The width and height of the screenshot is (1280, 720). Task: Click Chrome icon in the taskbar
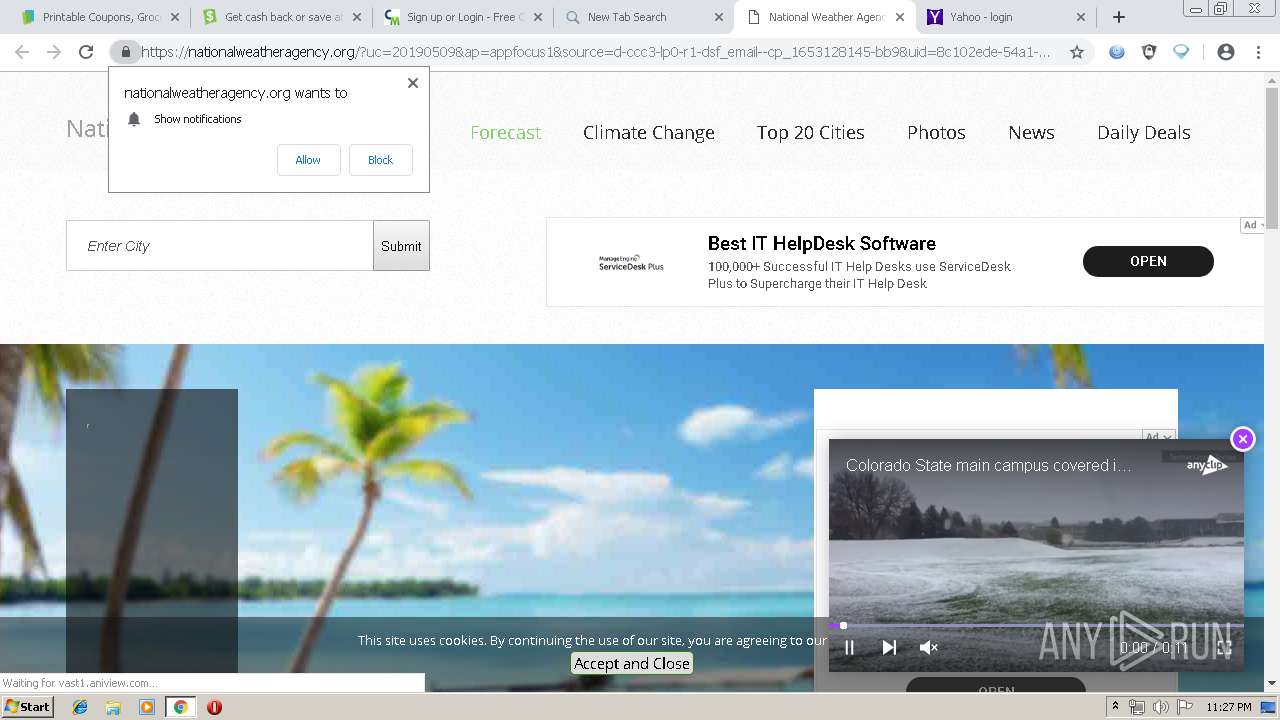(x=180, y=707)
